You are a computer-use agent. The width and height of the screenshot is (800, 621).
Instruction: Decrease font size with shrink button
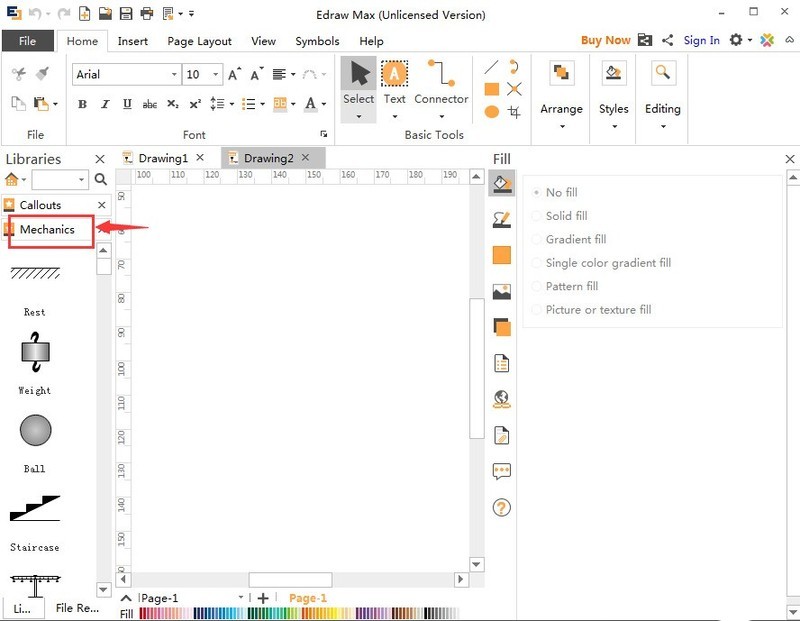point(257,74)
